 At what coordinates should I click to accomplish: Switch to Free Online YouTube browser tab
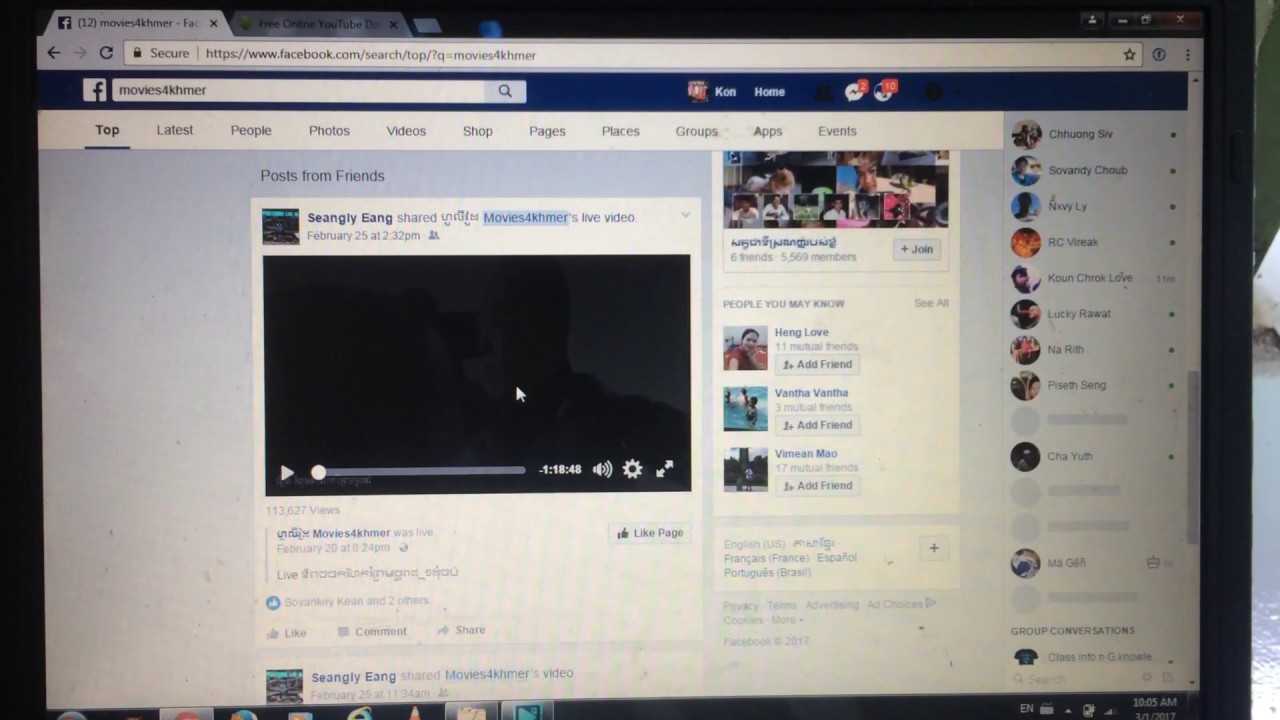pos(319,23)
